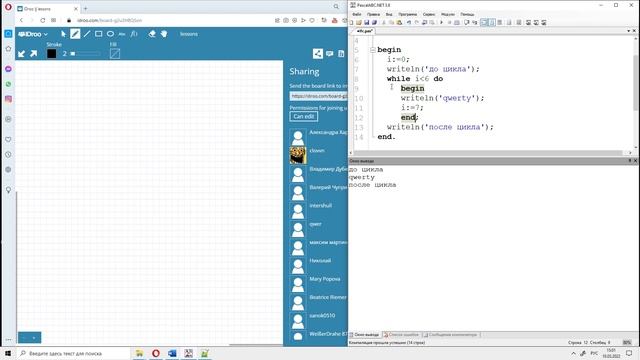Click the Opera address bar URL
The height and width of the screenshot is (360, 640).
click(x=109, y=20)
